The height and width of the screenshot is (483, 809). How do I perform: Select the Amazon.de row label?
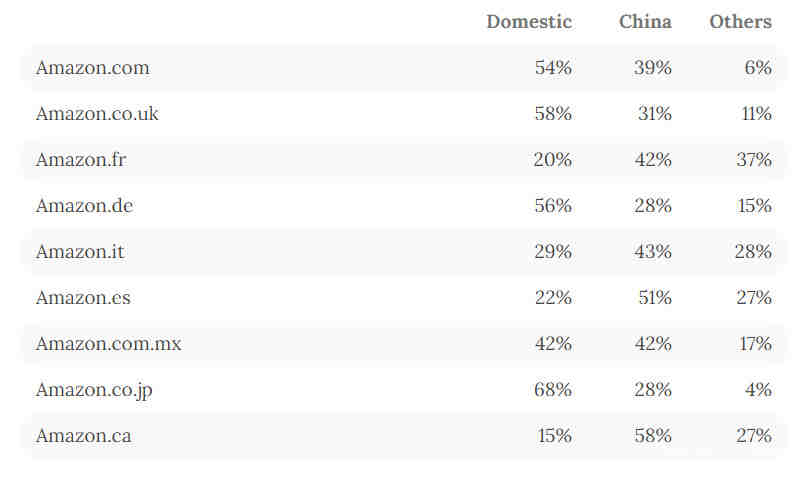point(85,205)
